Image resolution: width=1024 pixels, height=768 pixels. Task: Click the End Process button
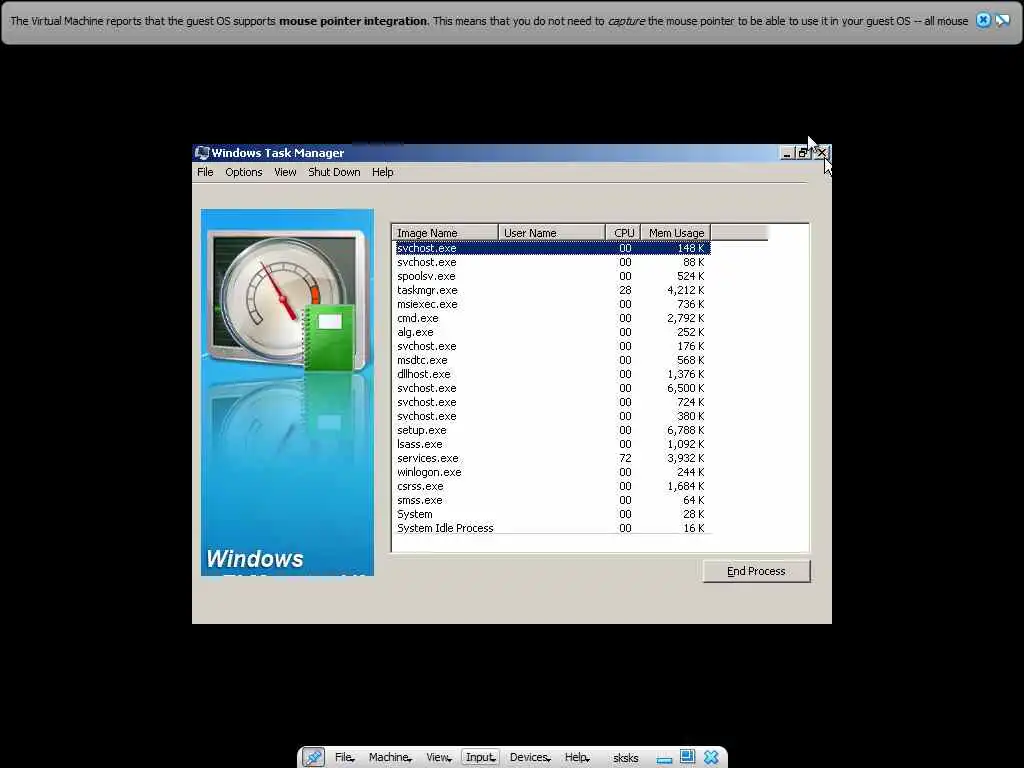click(x=756, y=571)
